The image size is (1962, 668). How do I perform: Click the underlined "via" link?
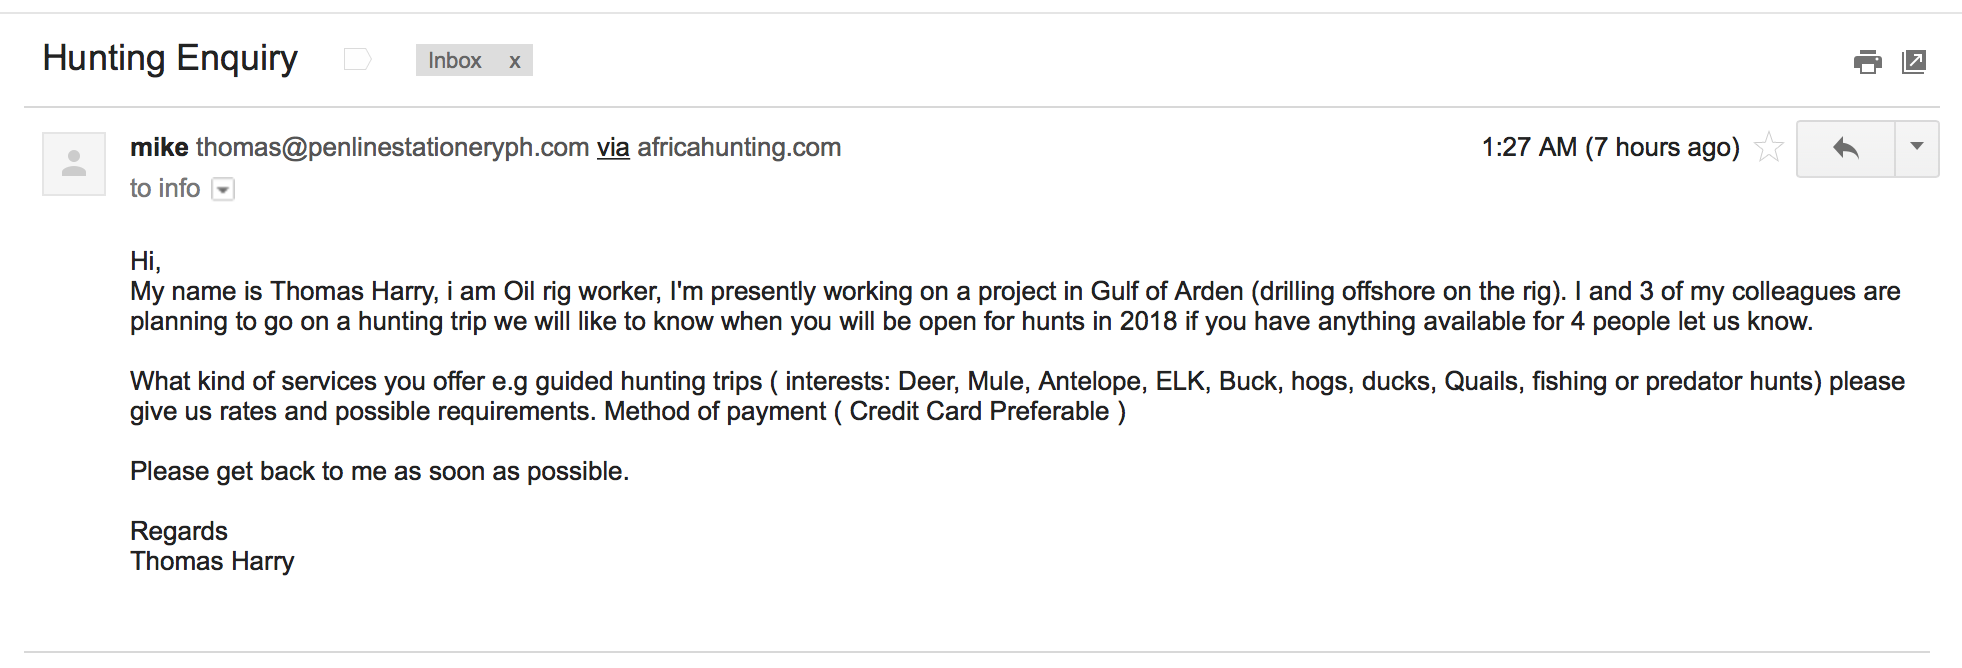tap(613, 148)
